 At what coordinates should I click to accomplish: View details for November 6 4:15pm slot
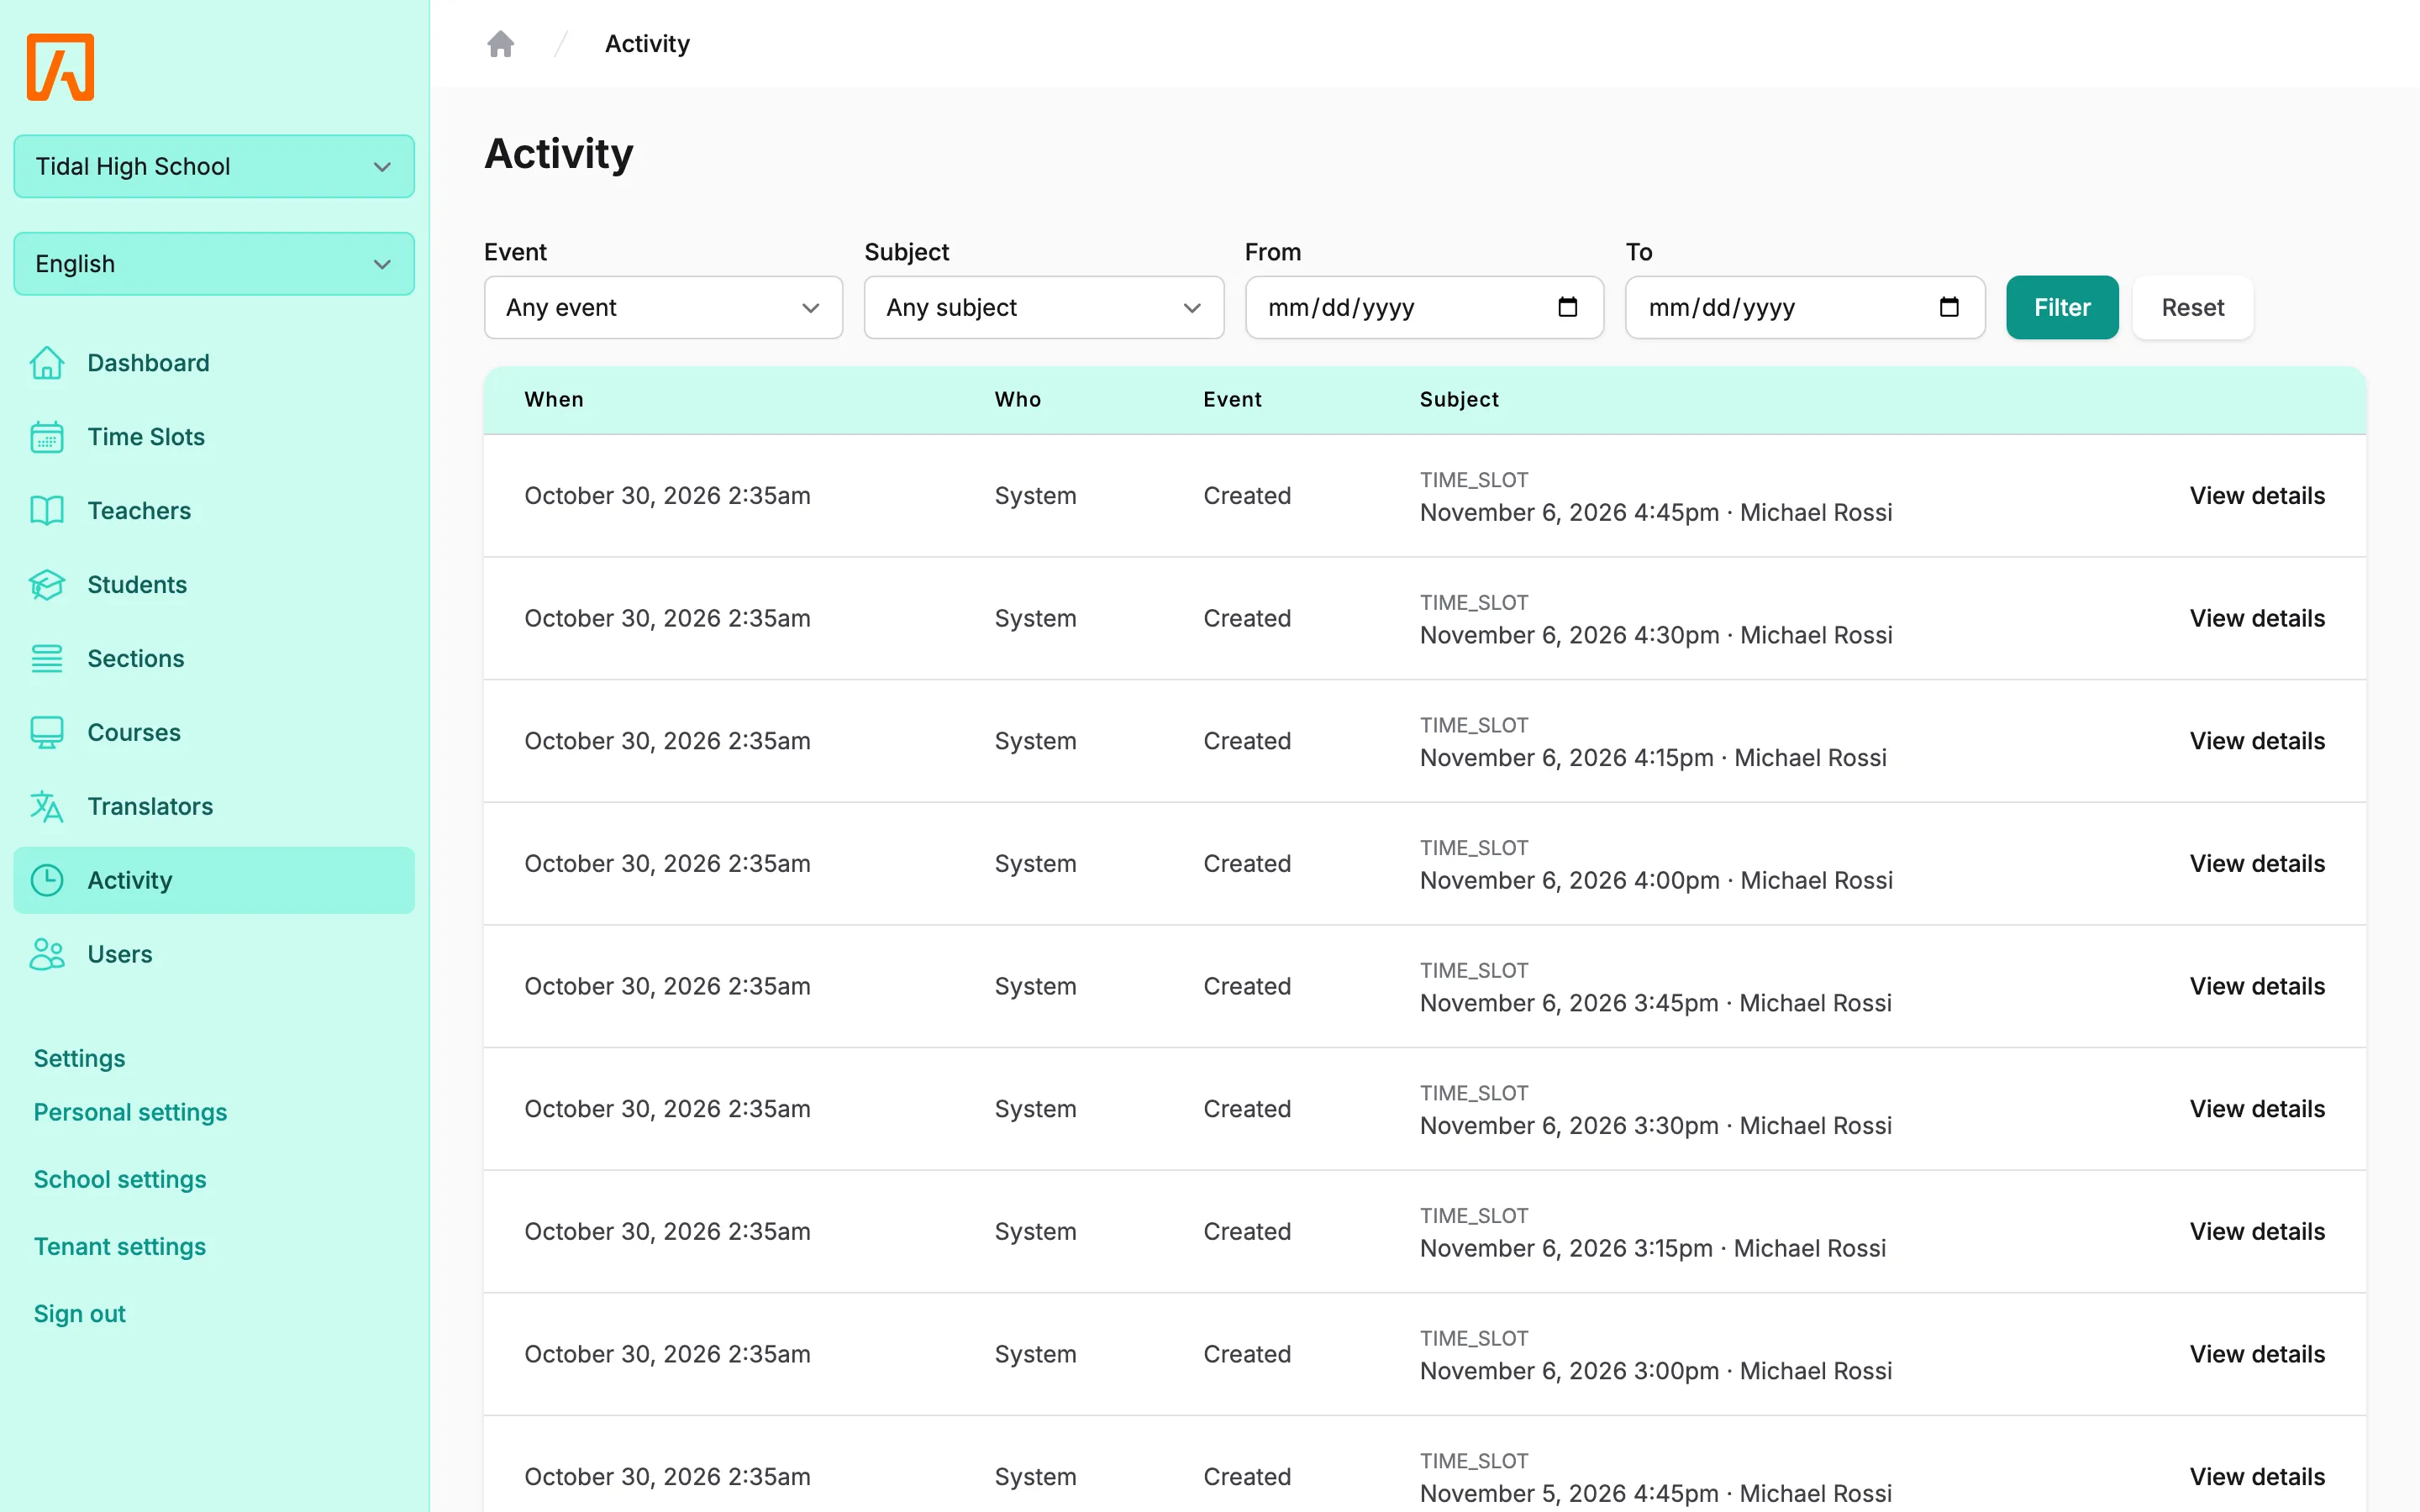click(x=2257, y=741)
